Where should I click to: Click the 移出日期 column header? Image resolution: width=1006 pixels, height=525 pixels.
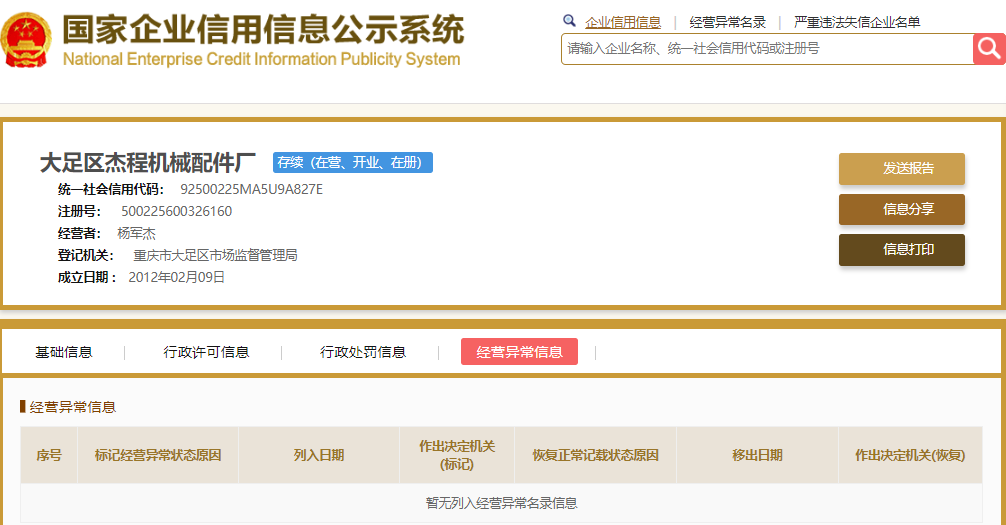(757, 455)
